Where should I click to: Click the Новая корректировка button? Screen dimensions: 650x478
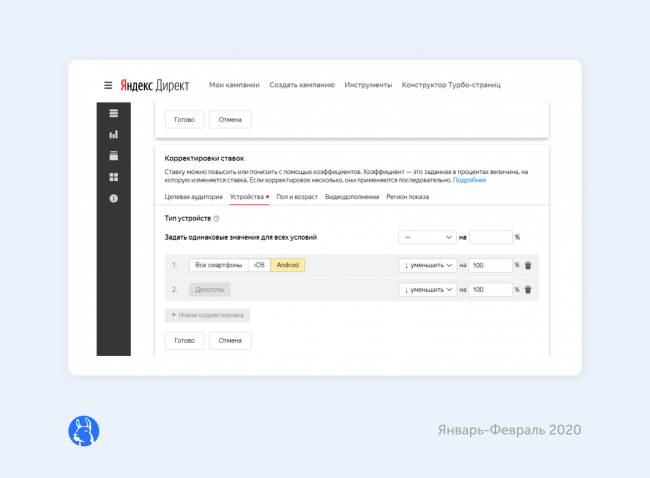pos(207,315)
